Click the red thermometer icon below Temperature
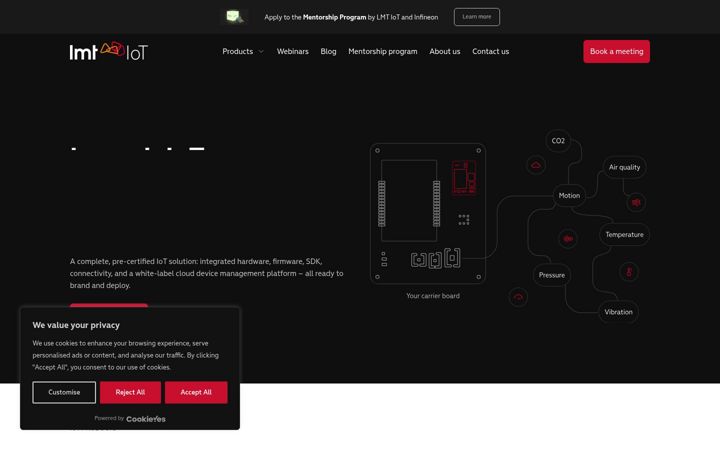 coord(629,272)
